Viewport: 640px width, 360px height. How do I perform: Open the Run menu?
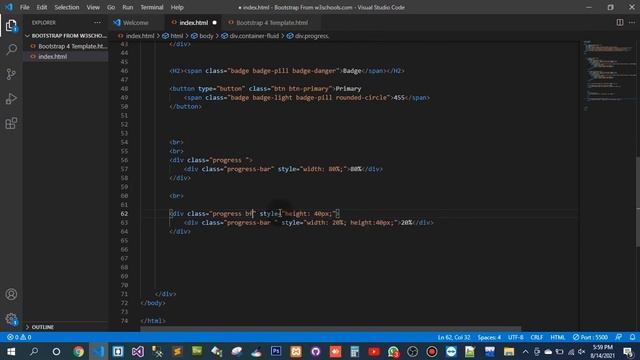pyautogui.click(x=128, y=7)
